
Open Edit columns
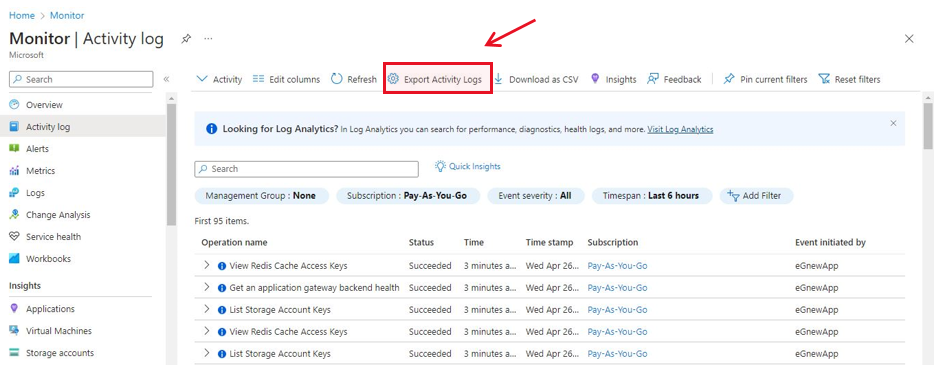coord(287,79)
